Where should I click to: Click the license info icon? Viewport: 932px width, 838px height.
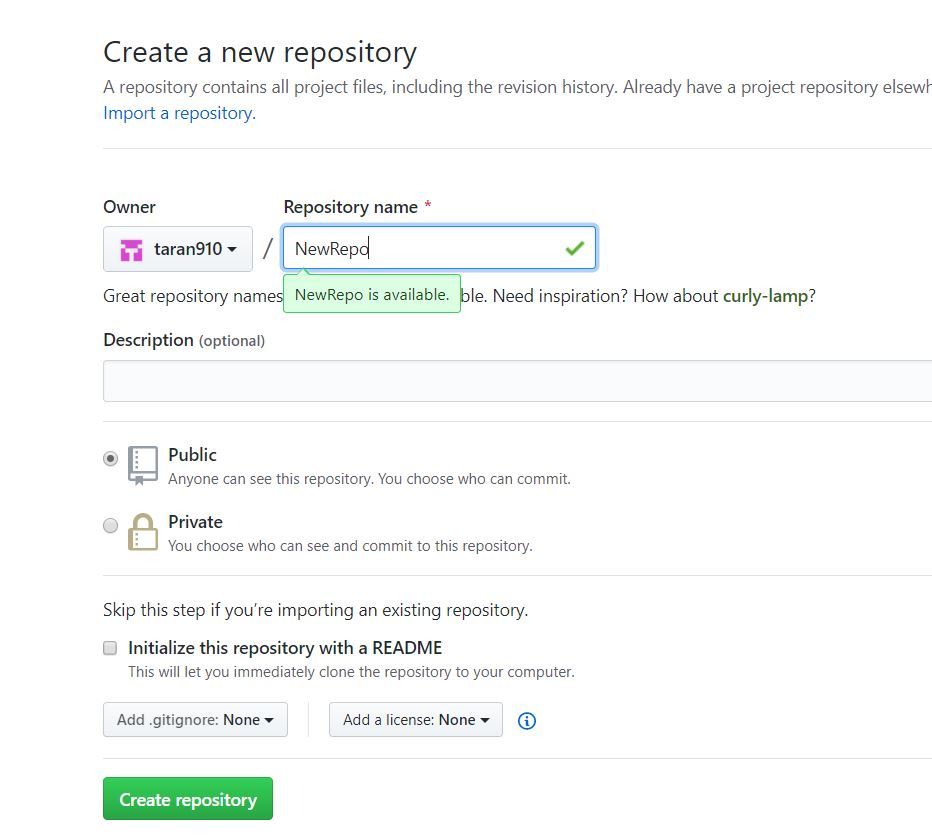click(527, 720)
